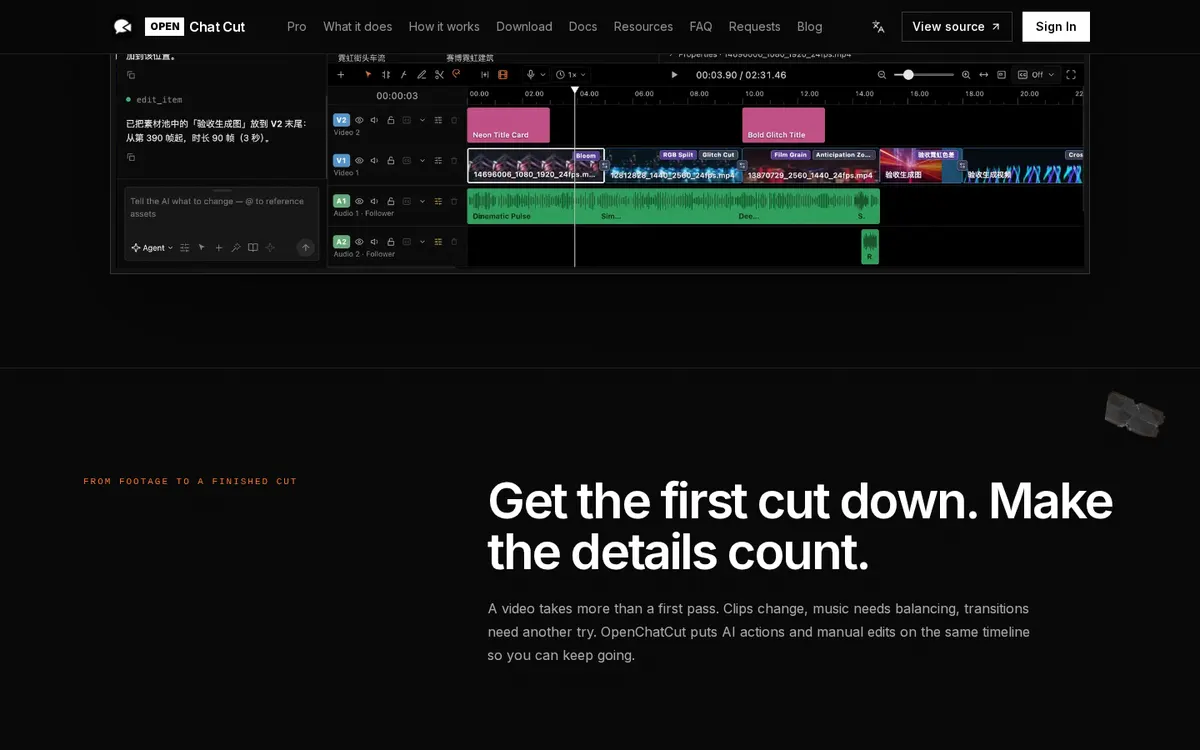
Task: Open the Resources nav item
Action: (x=643, y=27)
